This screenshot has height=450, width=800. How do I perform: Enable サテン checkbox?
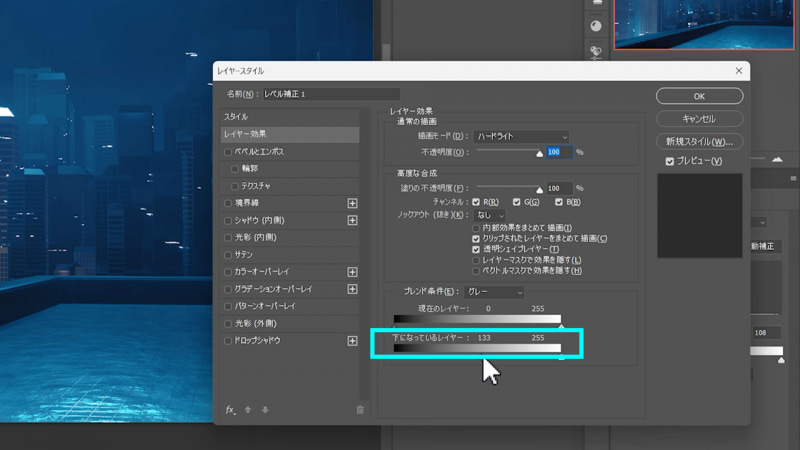click(228, 255)
